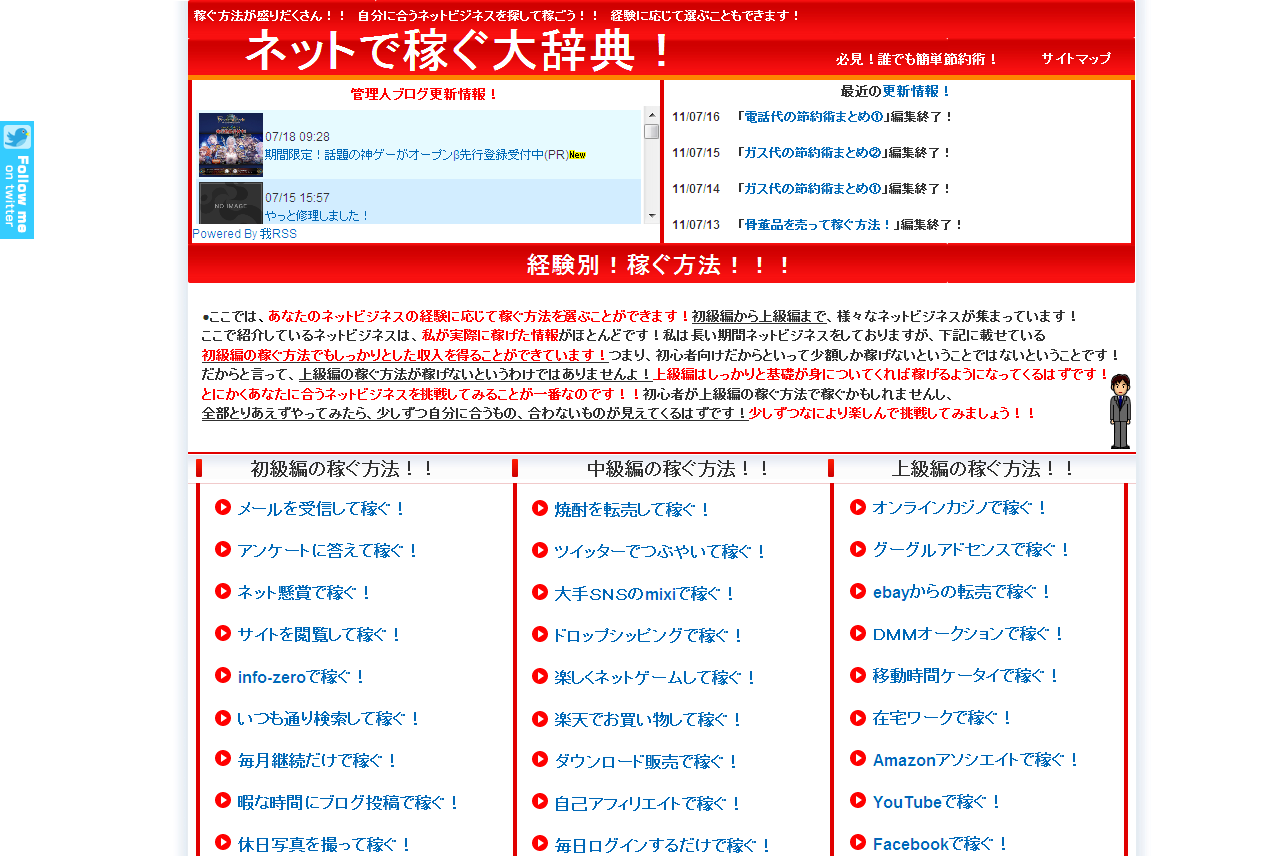Click bullet icon beside ドロップシッピングで稼ぐ

tap(540, 634)
